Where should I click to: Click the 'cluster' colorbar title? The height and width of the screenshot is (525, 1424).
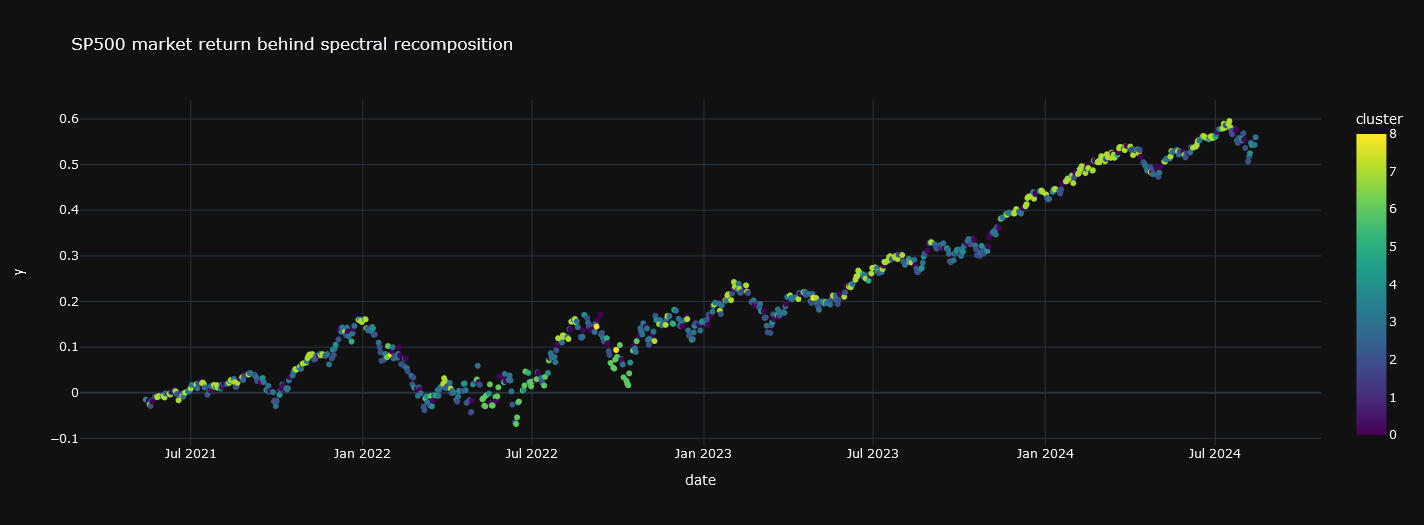click(1378, 119)
